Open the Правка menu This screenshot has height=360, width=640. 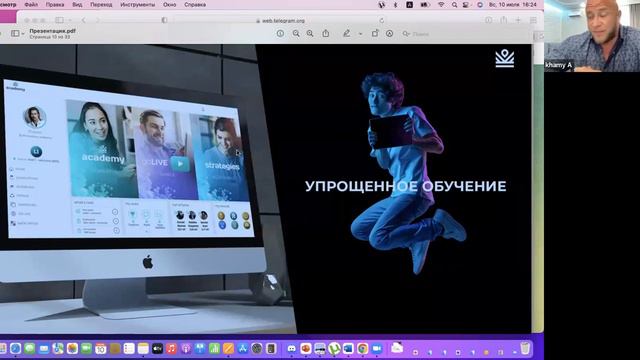click(55, 5)
